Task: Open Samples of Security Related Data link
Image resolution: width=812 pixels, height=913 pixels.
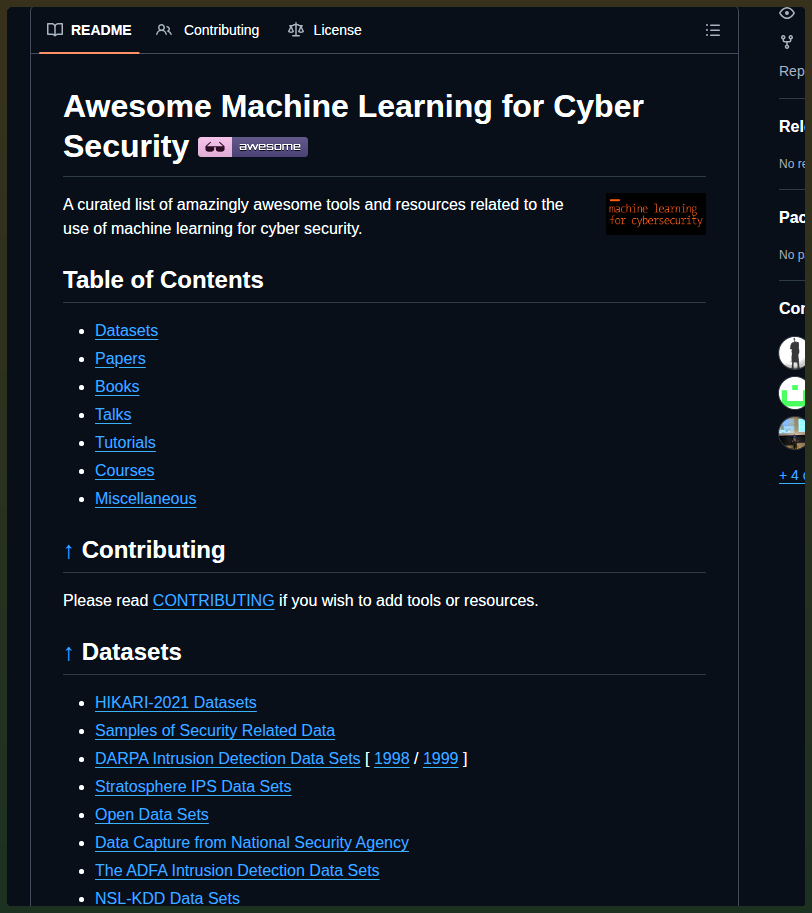Action: point(215,731)
